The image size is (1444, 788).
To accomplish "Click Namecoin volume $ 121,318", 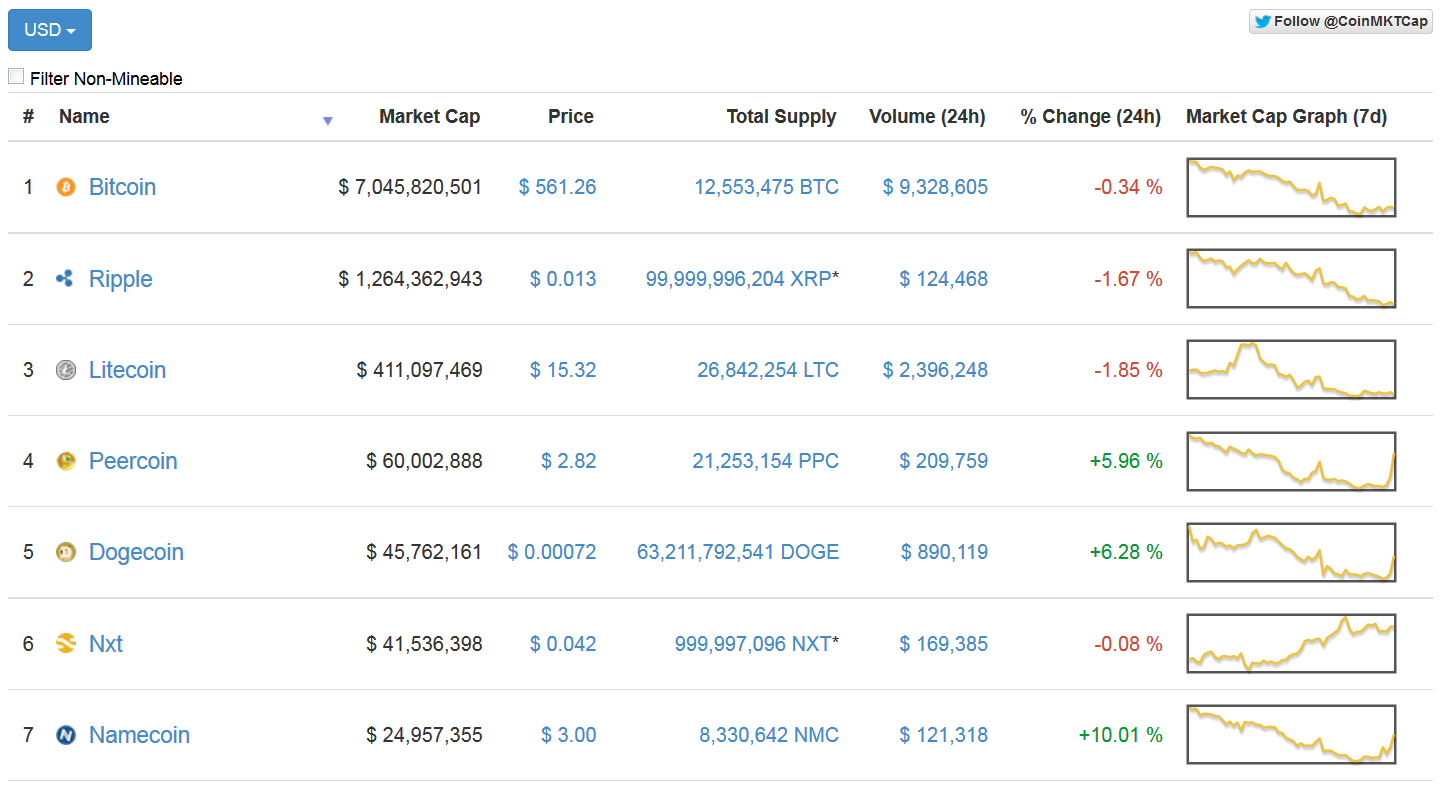I will [x=943, y=735].
